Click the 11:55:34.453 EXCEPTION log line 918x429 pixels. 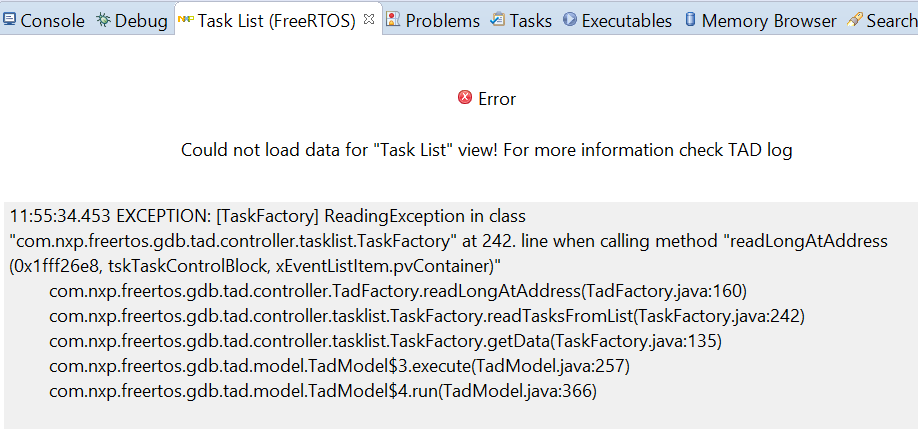click(267, 216)
